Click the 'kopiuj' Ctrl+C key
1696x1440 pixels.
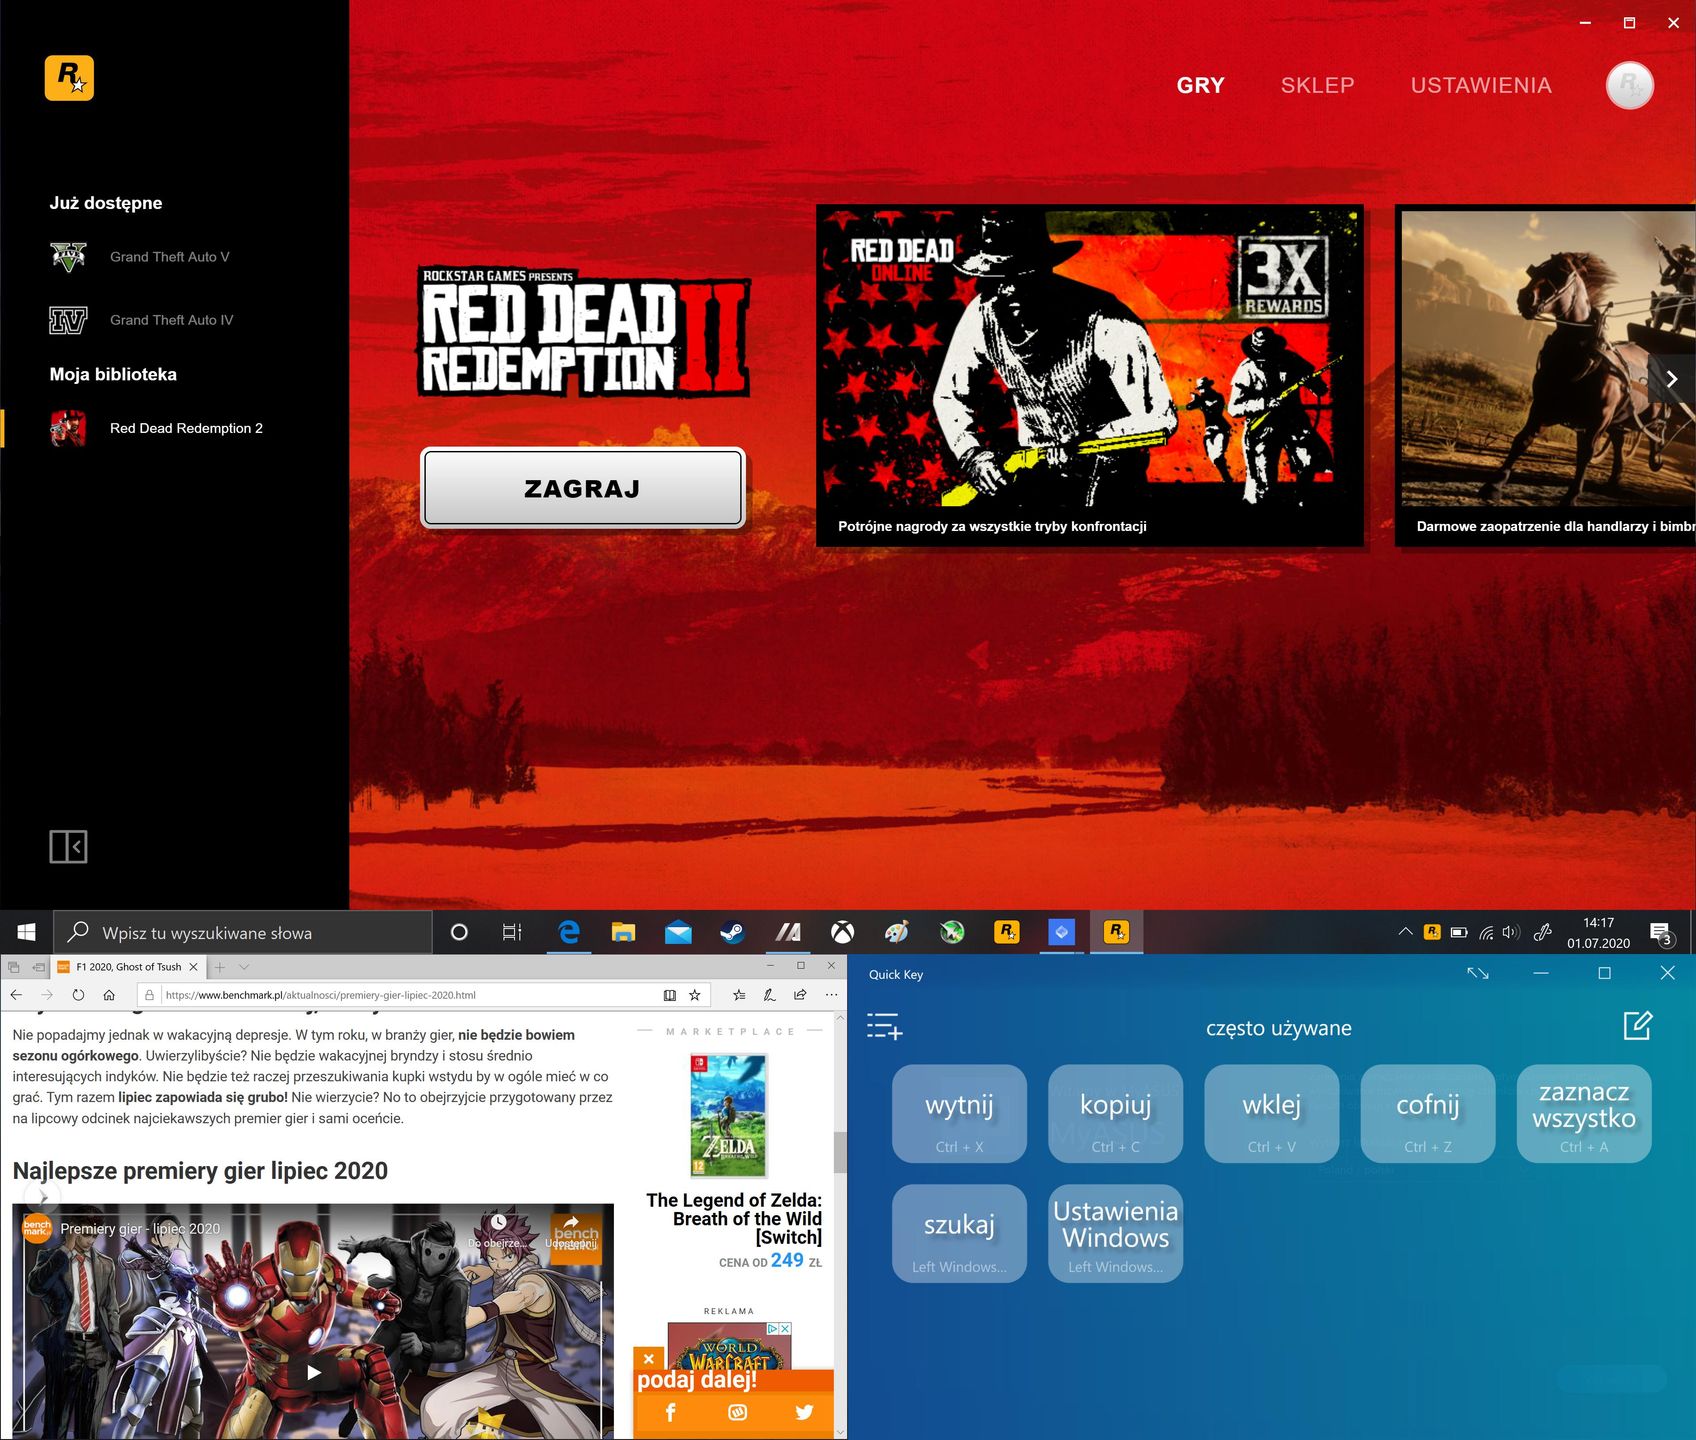click(x=1115, y=1114)
